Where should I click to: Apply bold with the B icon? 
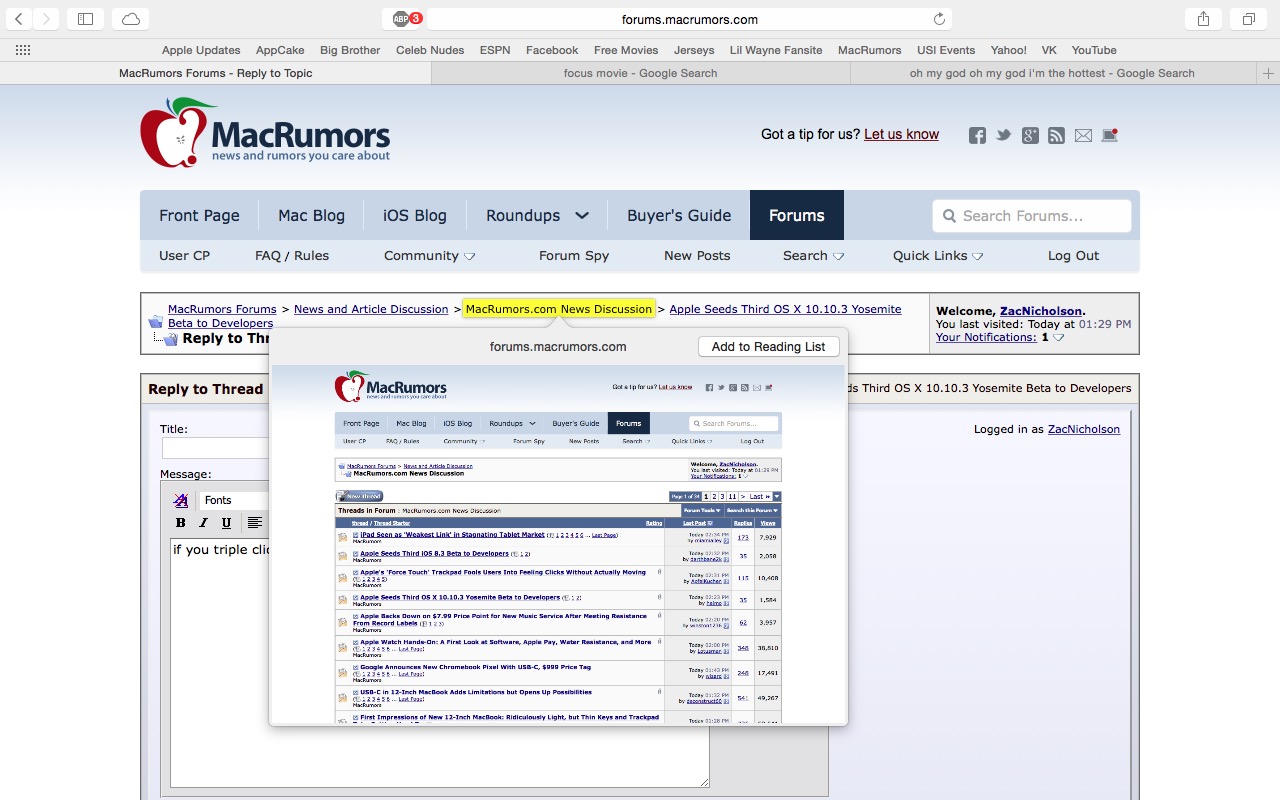181,522
